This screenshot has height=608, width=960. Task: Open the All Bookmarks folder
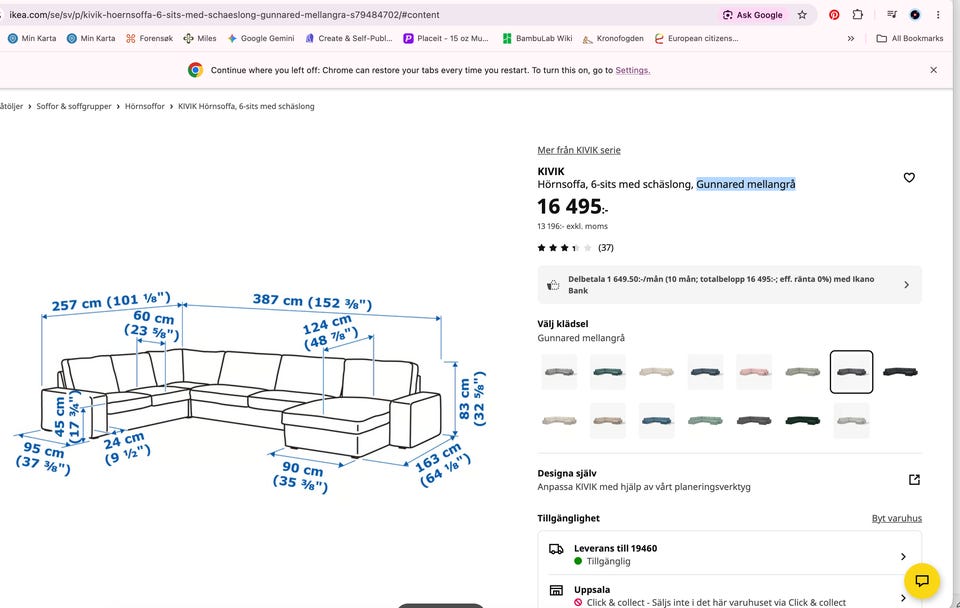pyautogui.click(x=910, y=38)
